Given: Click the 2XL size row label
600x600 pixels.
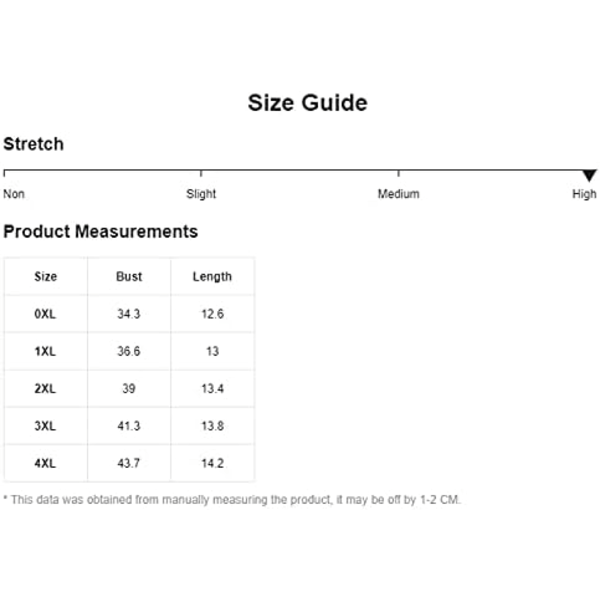Looking at the screenshot, I should coord(45,388).
